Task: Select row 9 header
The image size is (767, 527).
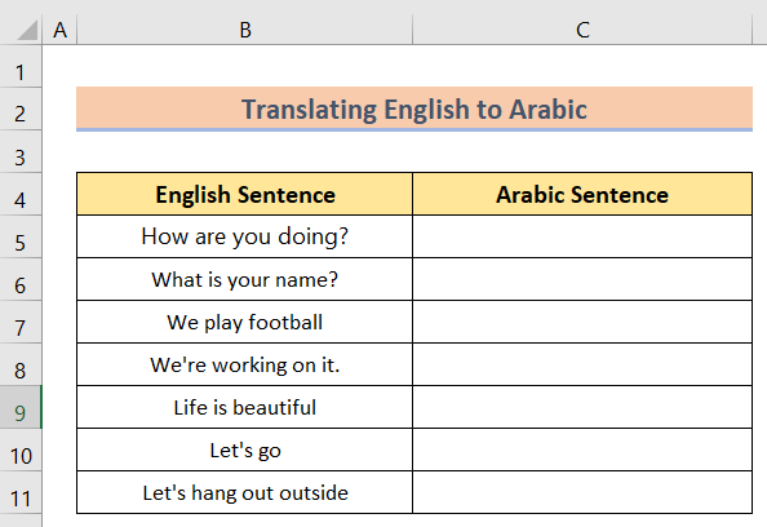Action: pos(21,413)
